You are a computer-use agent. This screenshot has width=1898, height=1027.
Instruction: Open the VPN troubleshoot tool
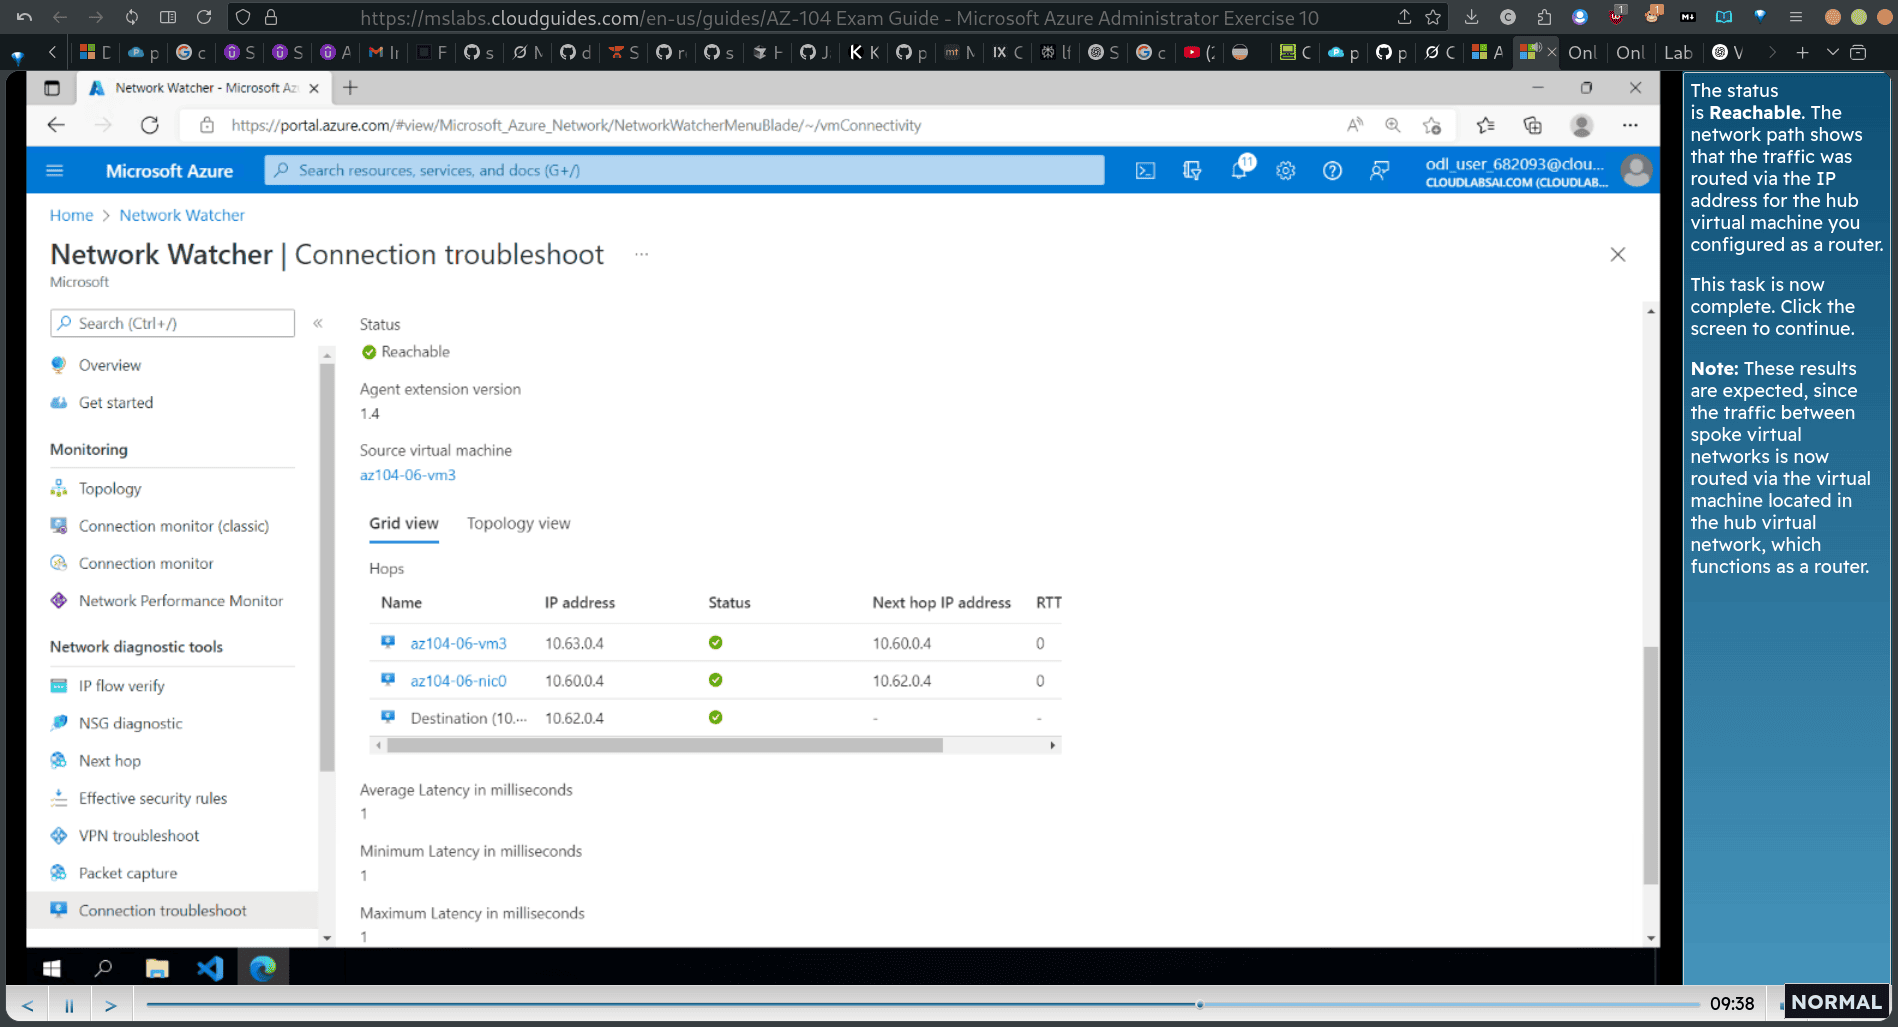139,836
